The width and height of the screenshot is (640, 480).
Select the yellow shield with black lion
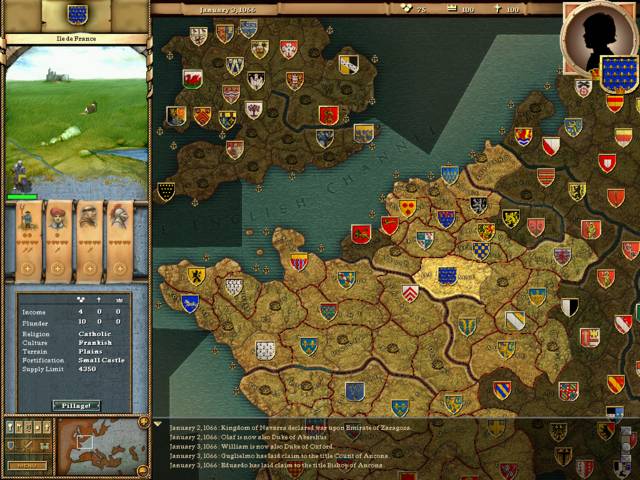[196, 276]
